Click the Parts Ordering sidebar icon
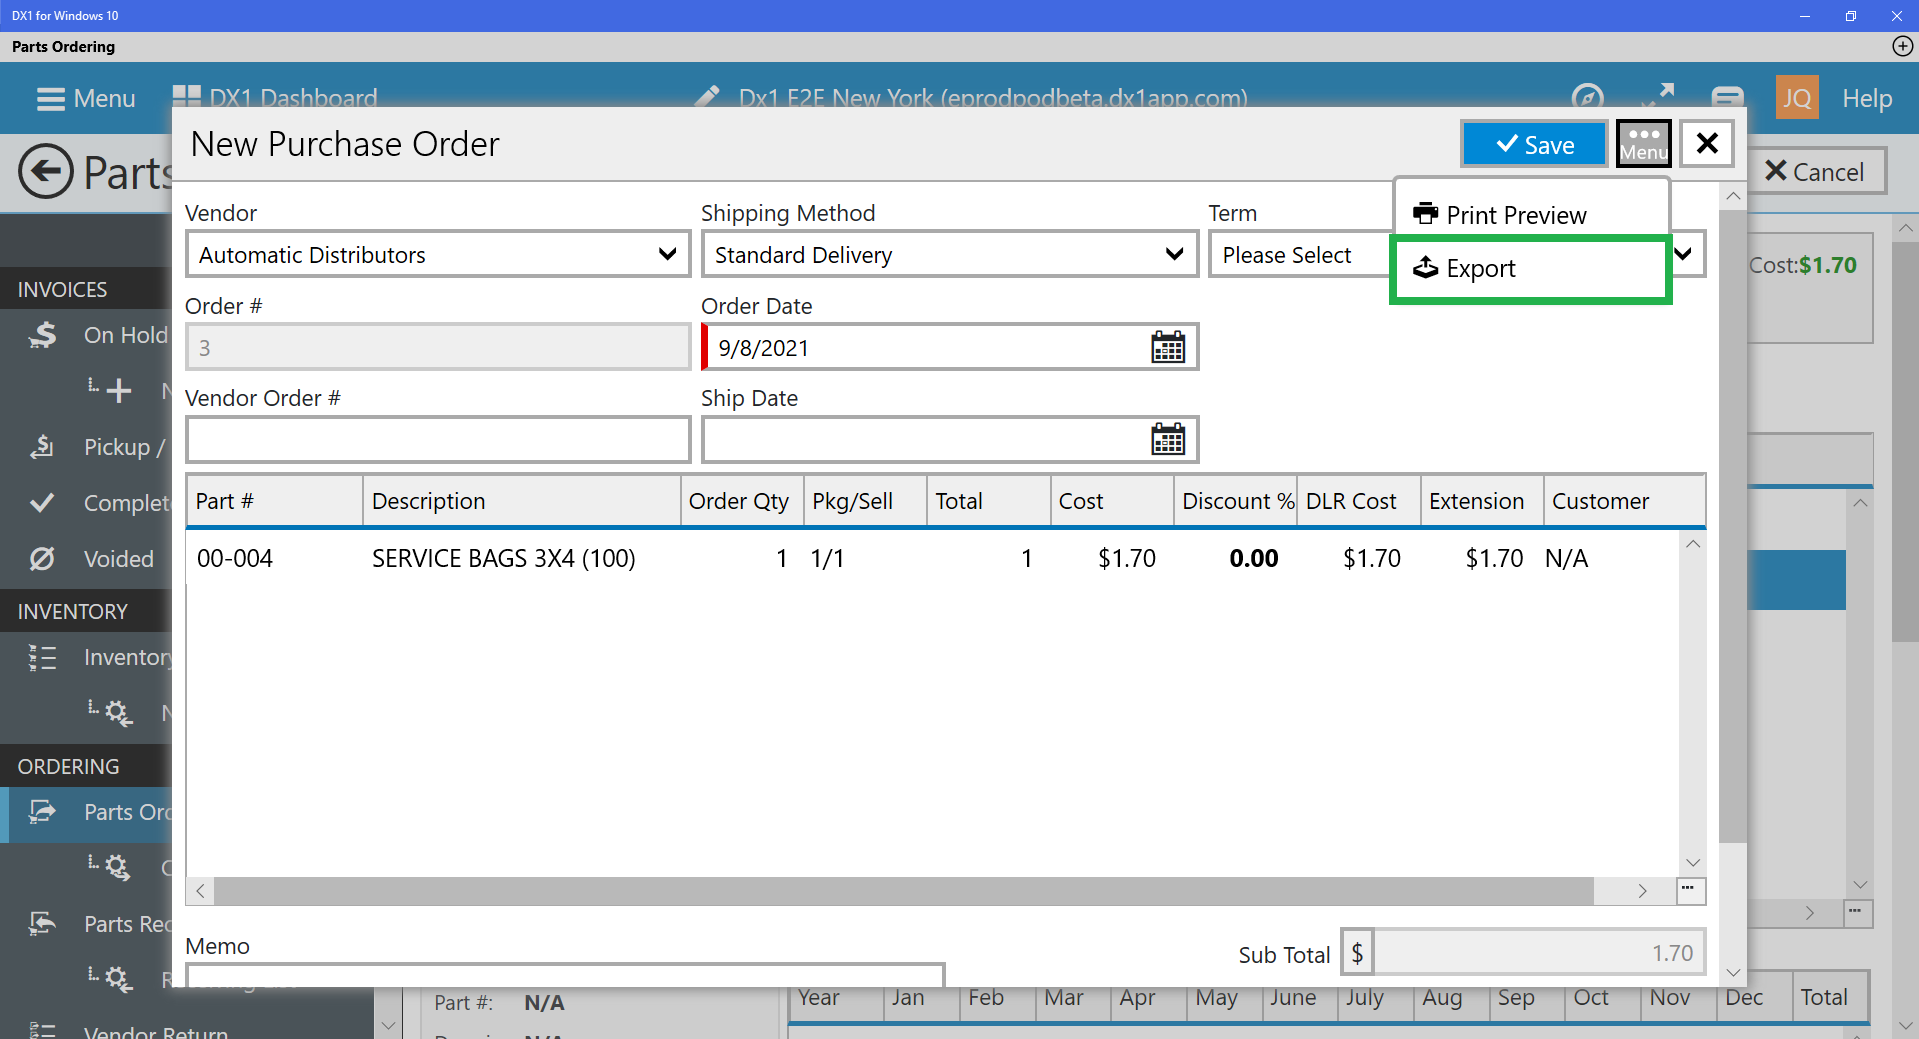The height and width of the screenshot is (1039, 1919). [42, 811]
